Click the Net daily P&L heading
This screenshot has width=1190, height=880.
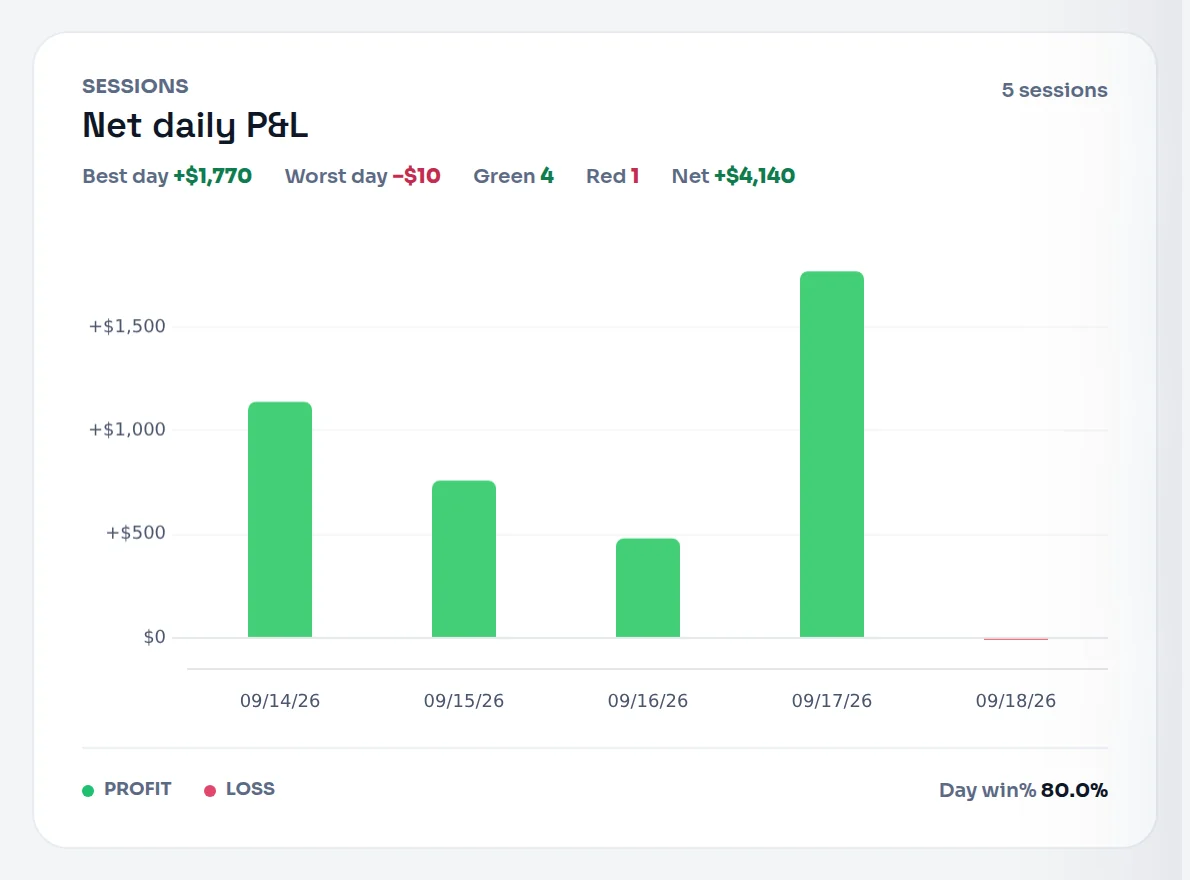[195, 125]
